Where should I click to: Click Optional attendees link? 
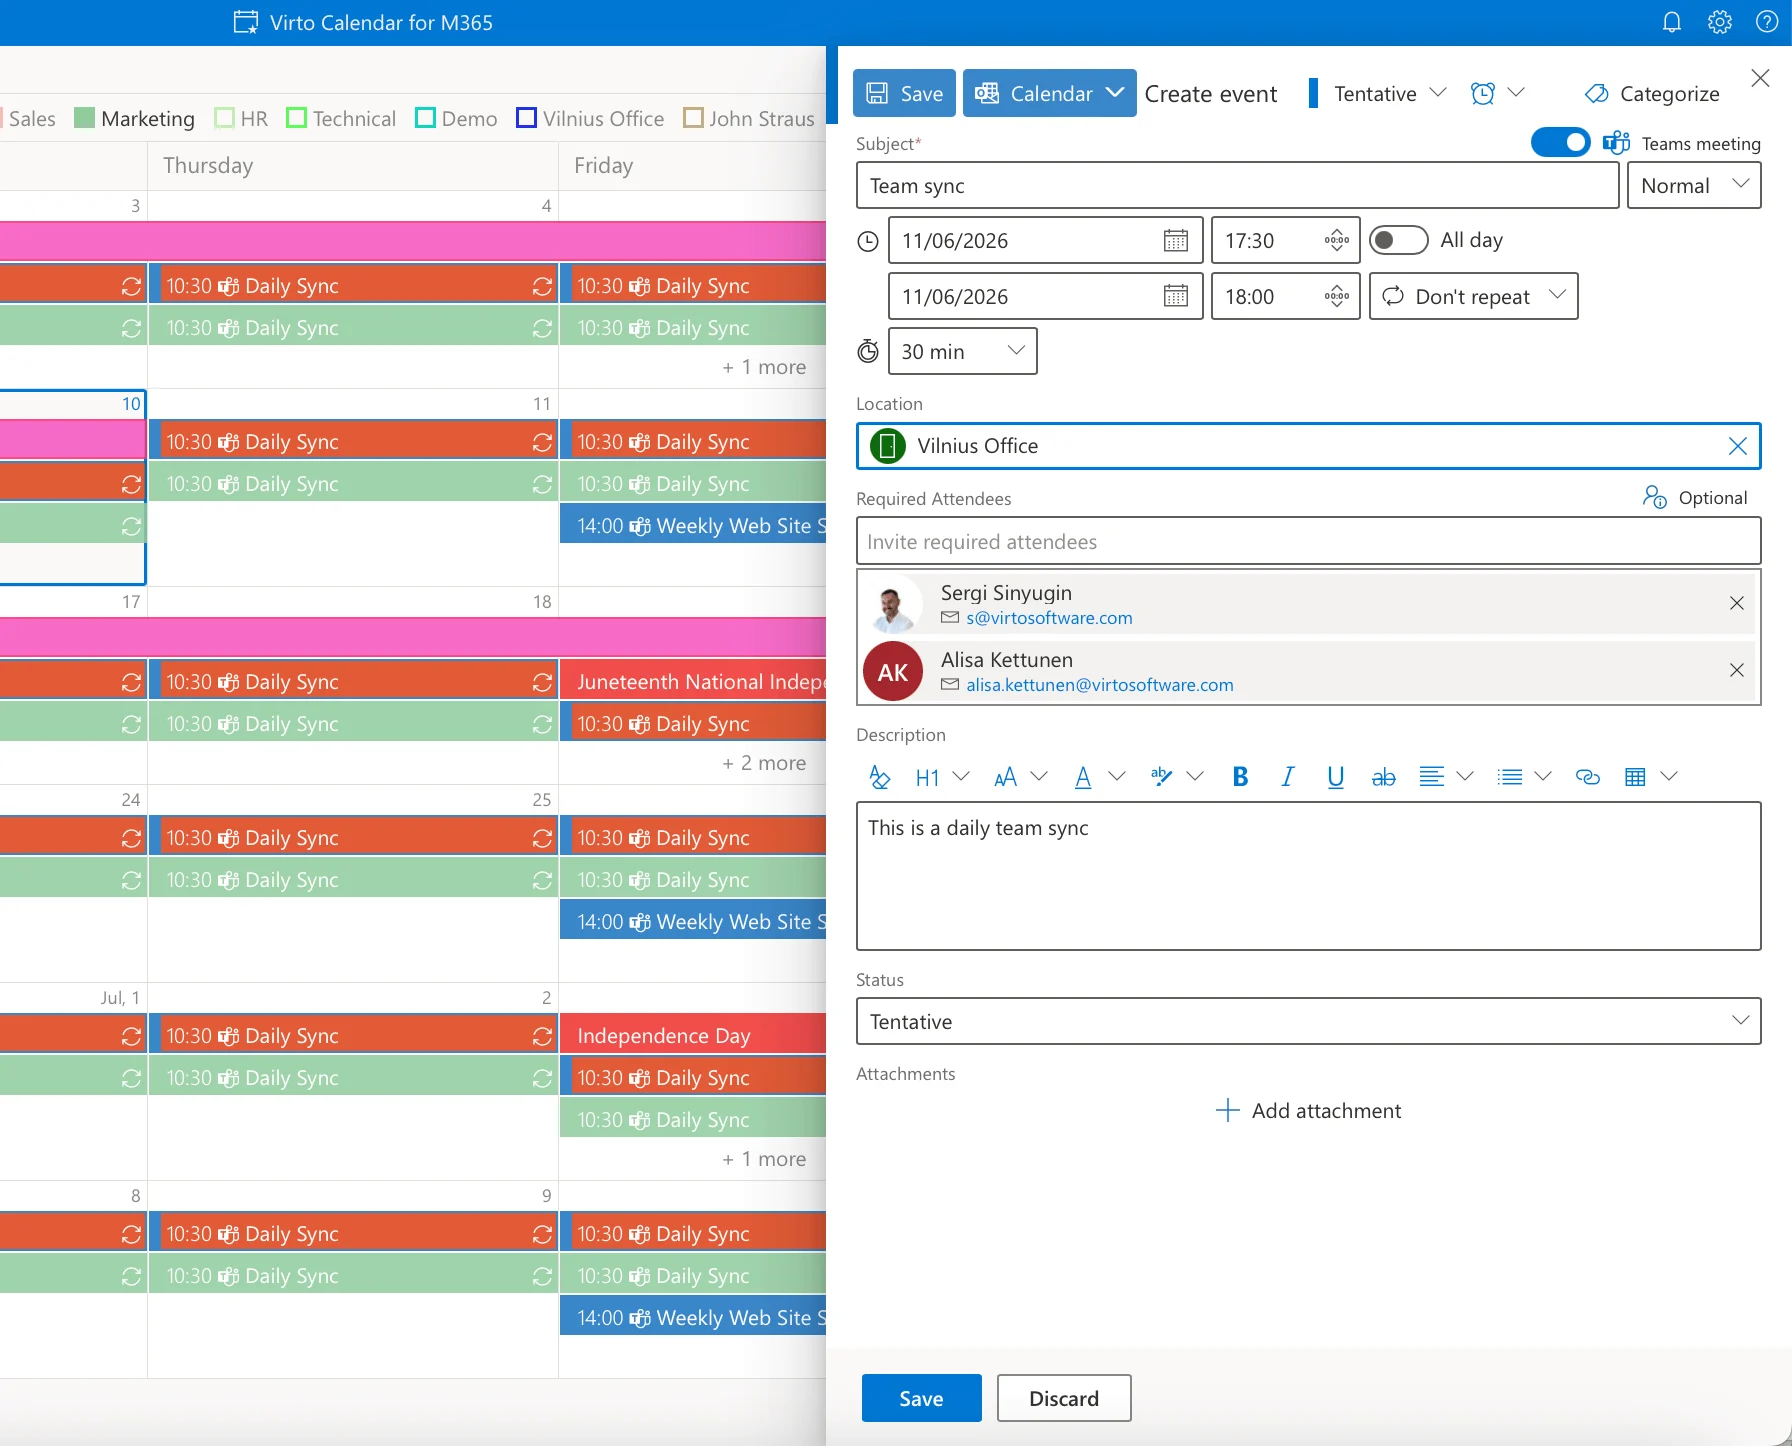tap(1695, 497)
